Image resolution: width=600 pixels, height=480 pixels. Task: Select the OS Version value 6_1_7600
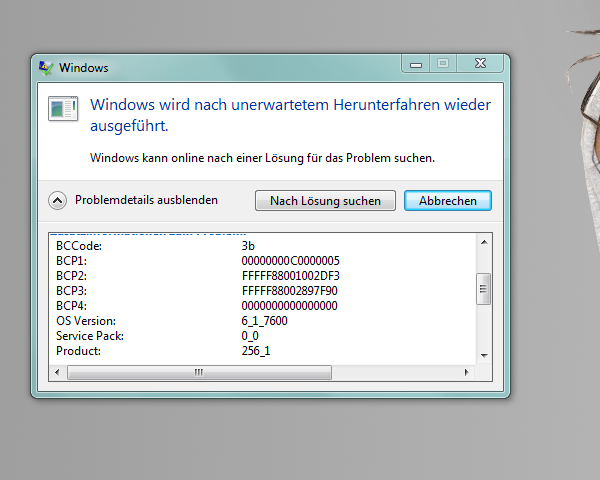coord(264,321)
